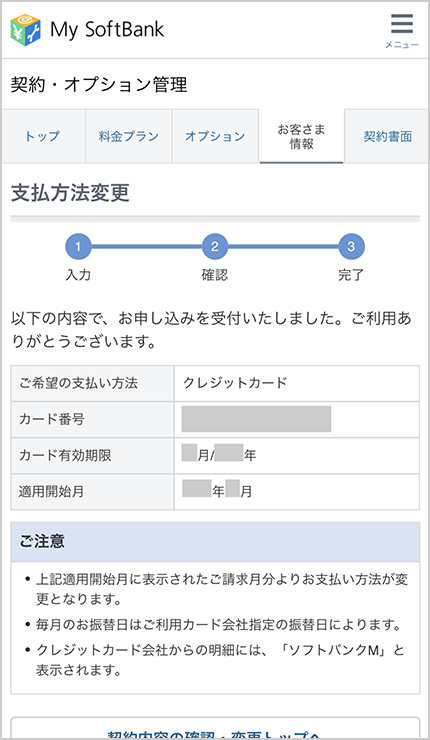Click the progress line between steps 1 and 2

pyautogui.click(x=146, y=246)
